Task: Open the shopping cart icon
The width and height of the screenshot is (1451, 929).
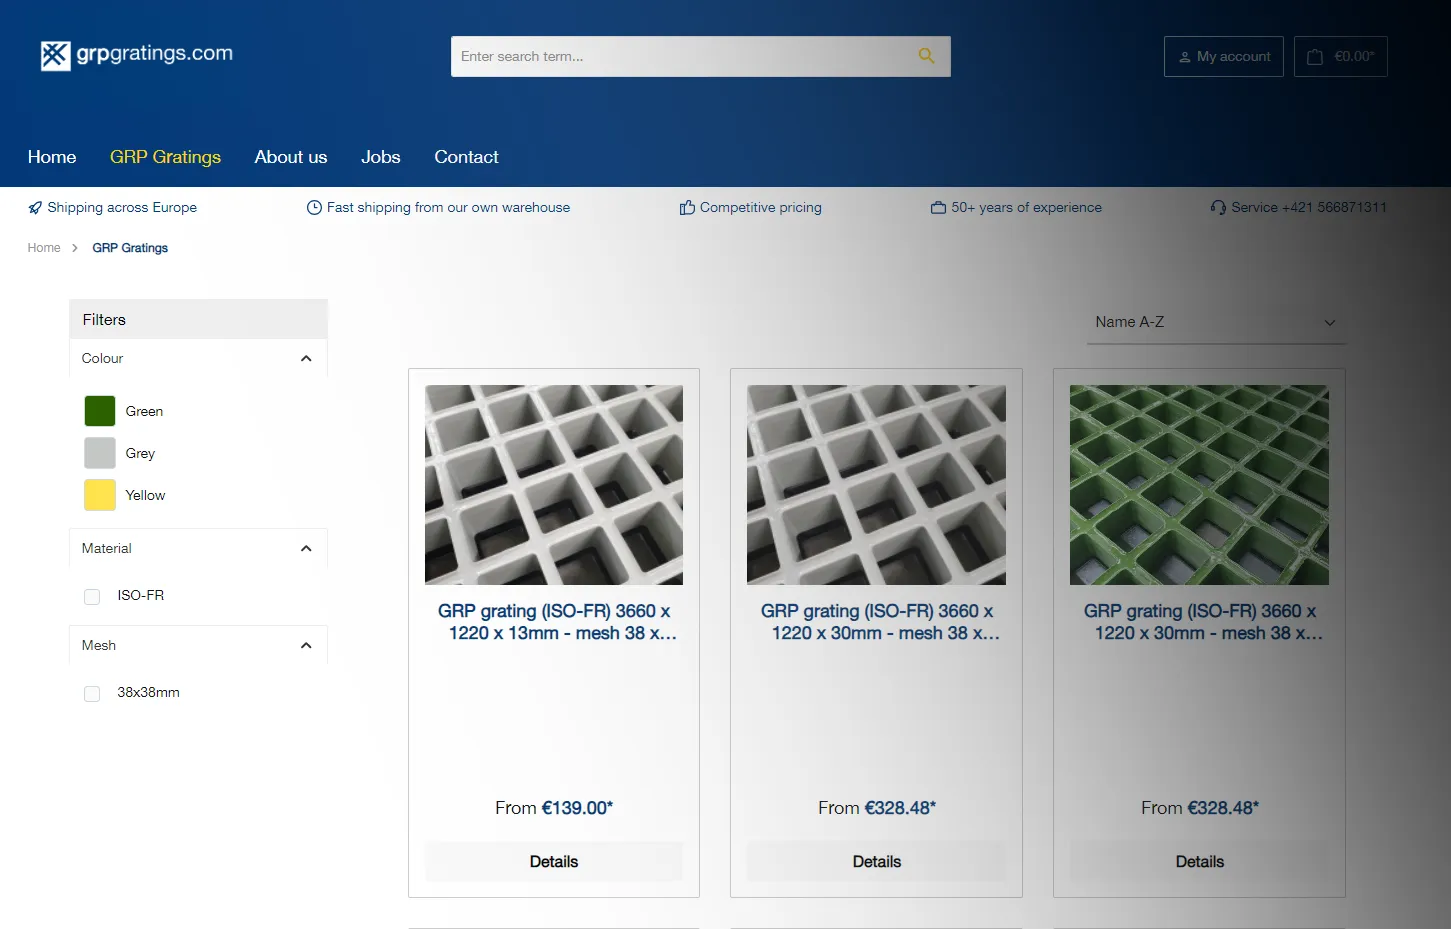Action: click(x=1313, y=56)
